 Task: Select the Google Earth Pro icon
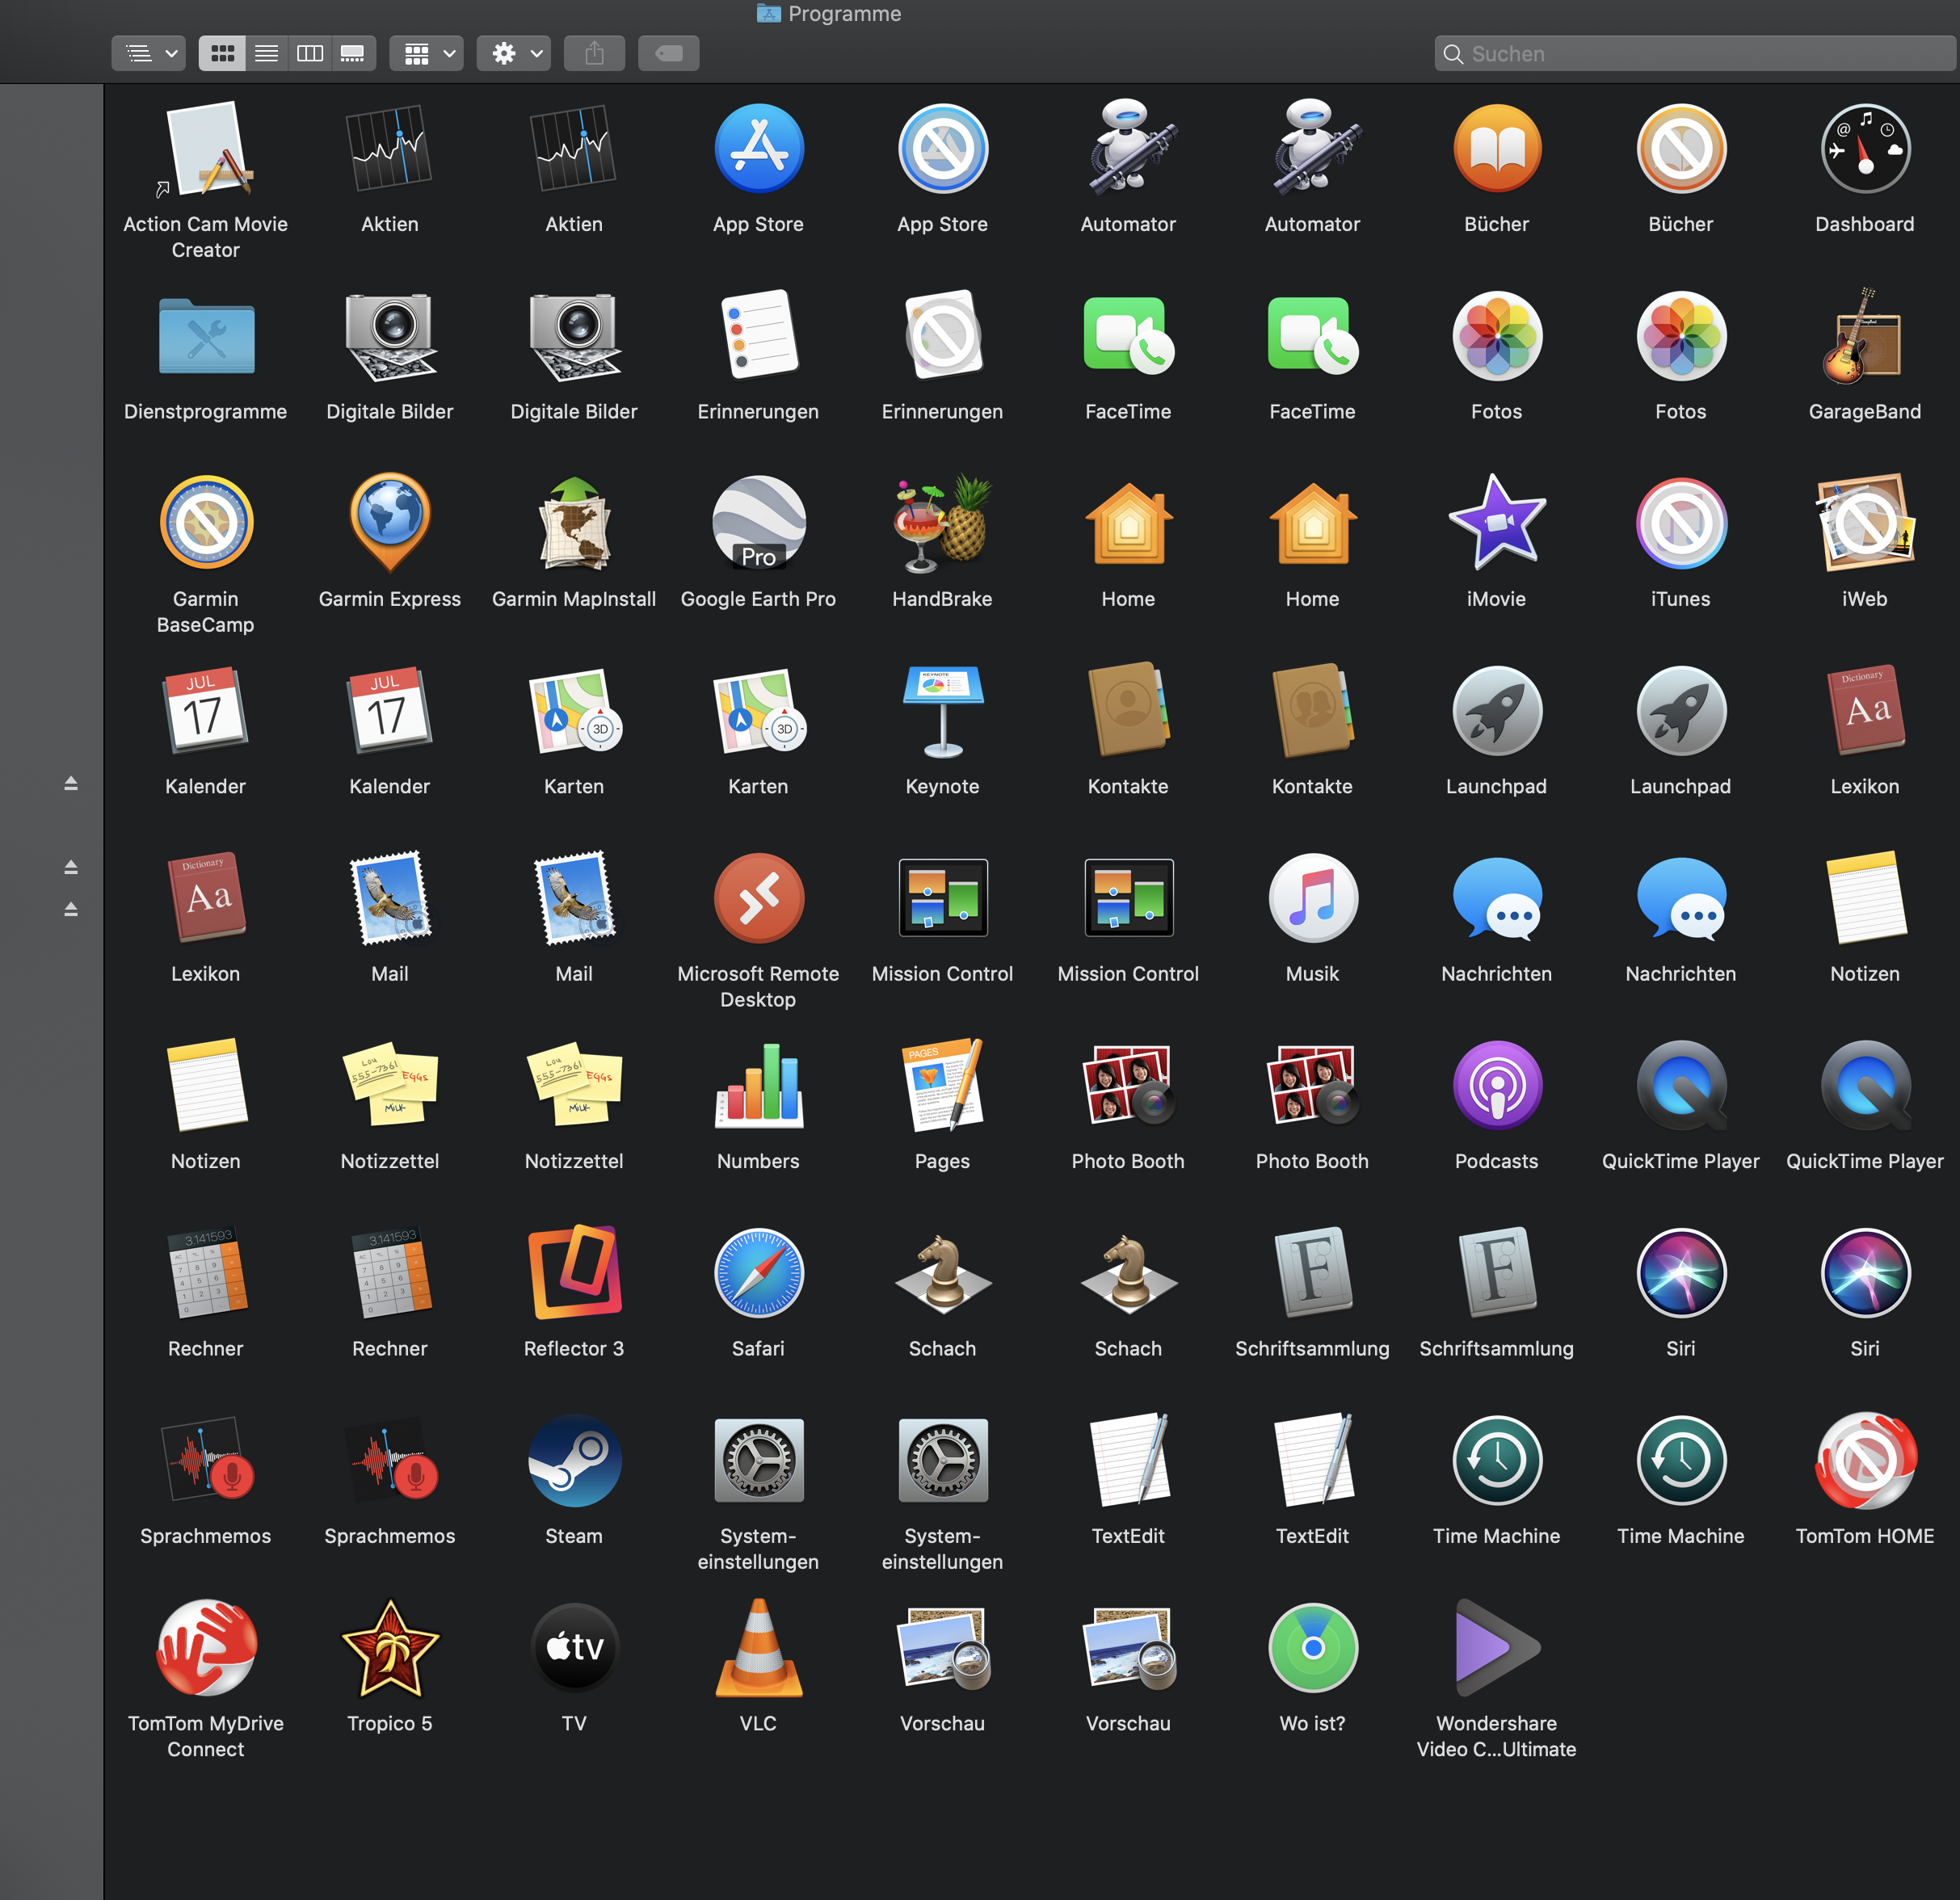click(758, 524)
